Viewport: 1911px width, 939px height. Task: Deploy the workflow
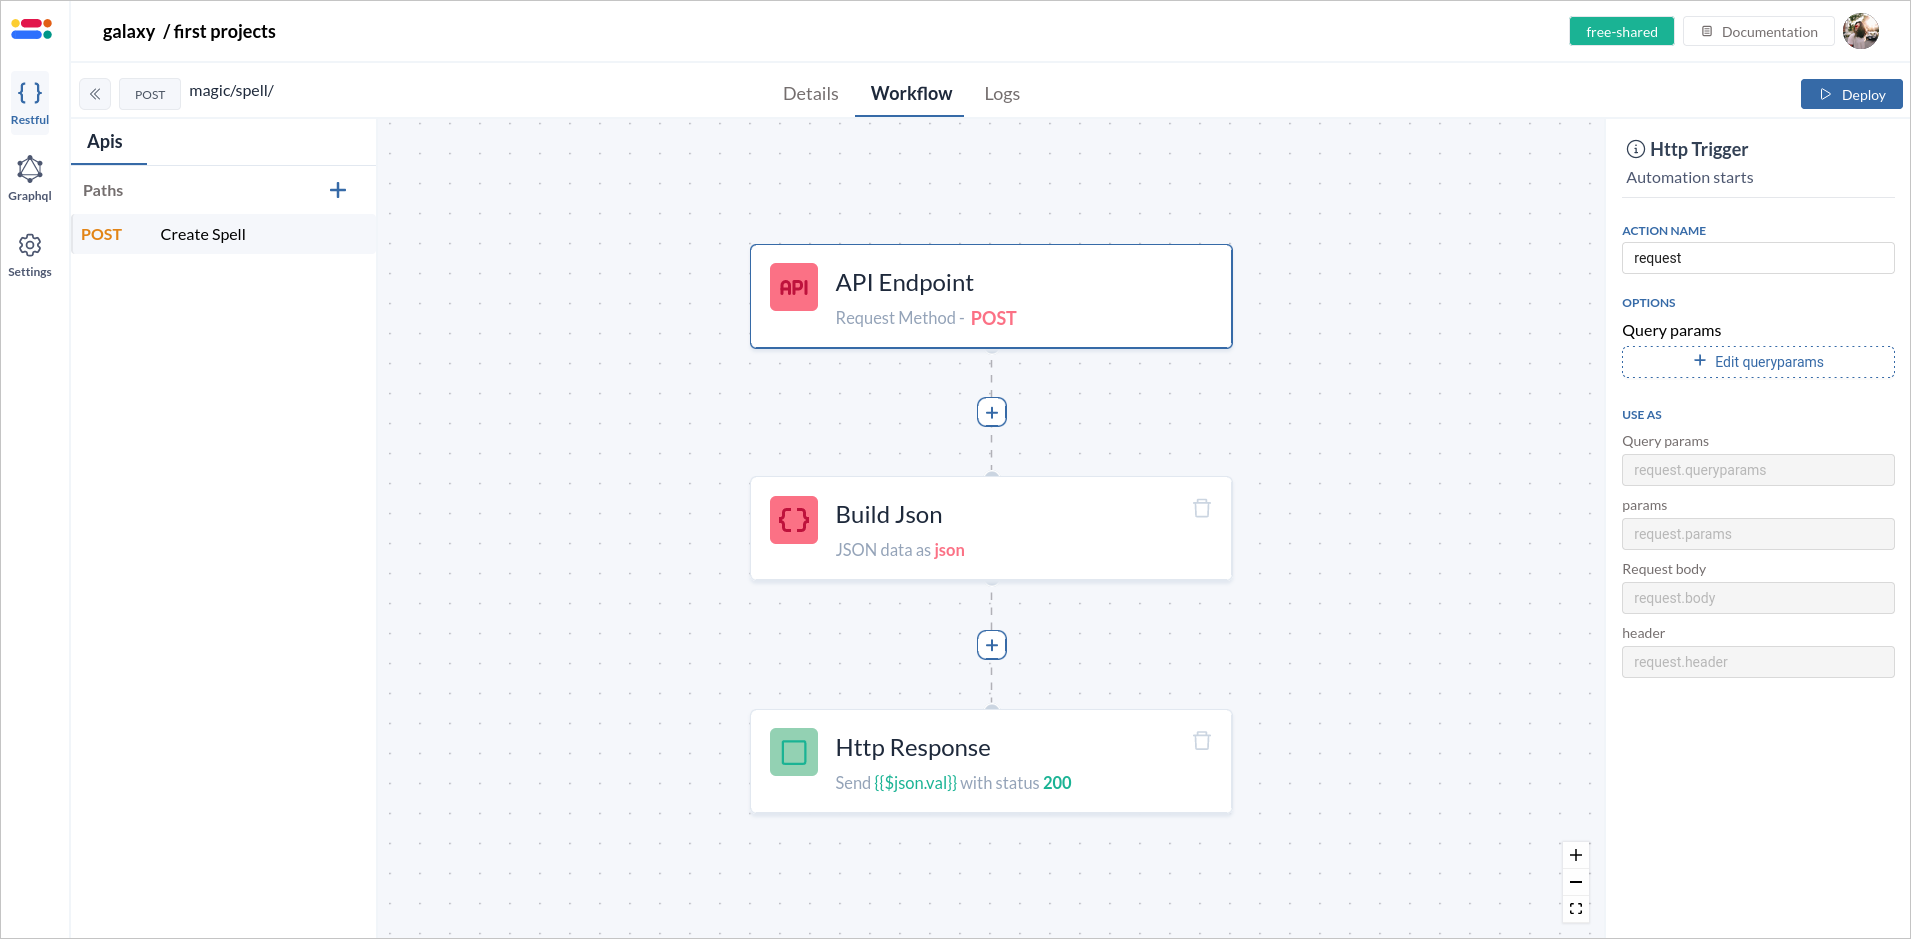tap(1851, 93)
